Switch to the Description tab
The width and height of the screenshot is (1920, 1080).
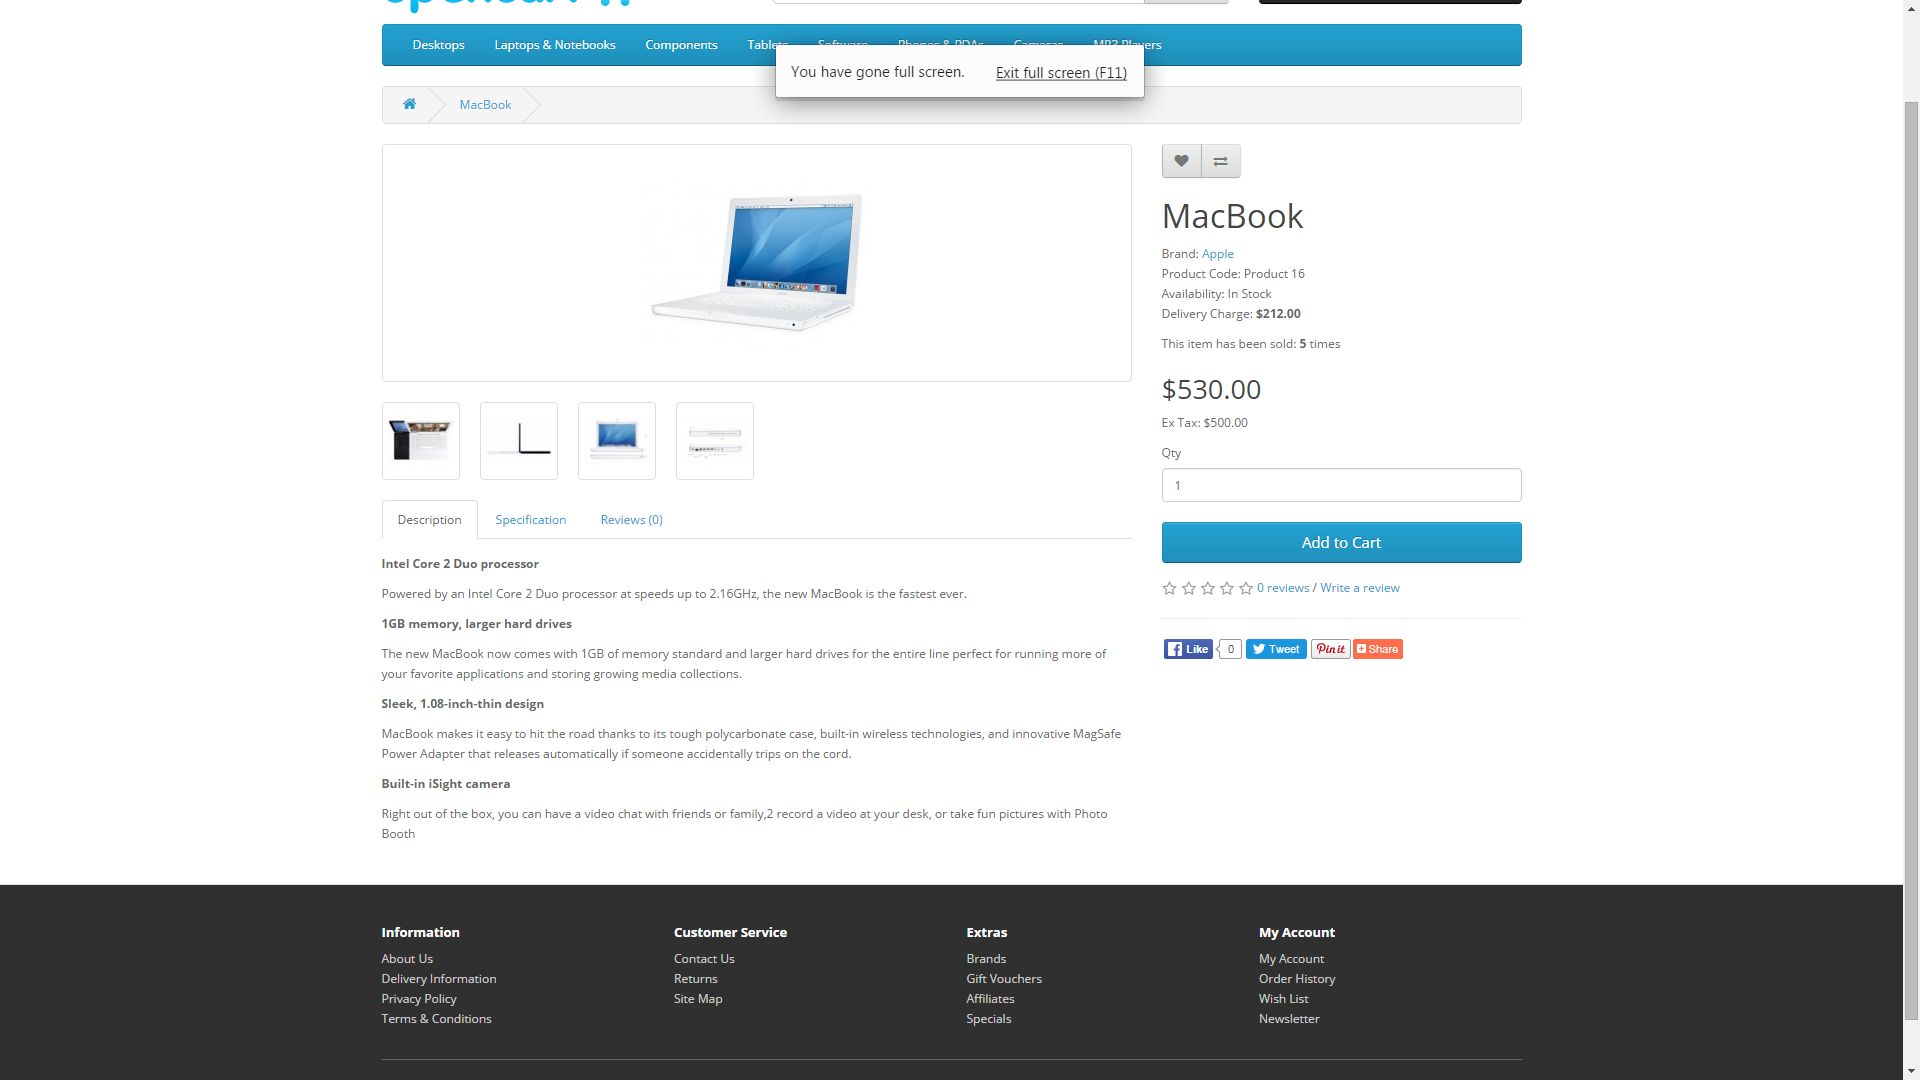[x=429, y=520]
